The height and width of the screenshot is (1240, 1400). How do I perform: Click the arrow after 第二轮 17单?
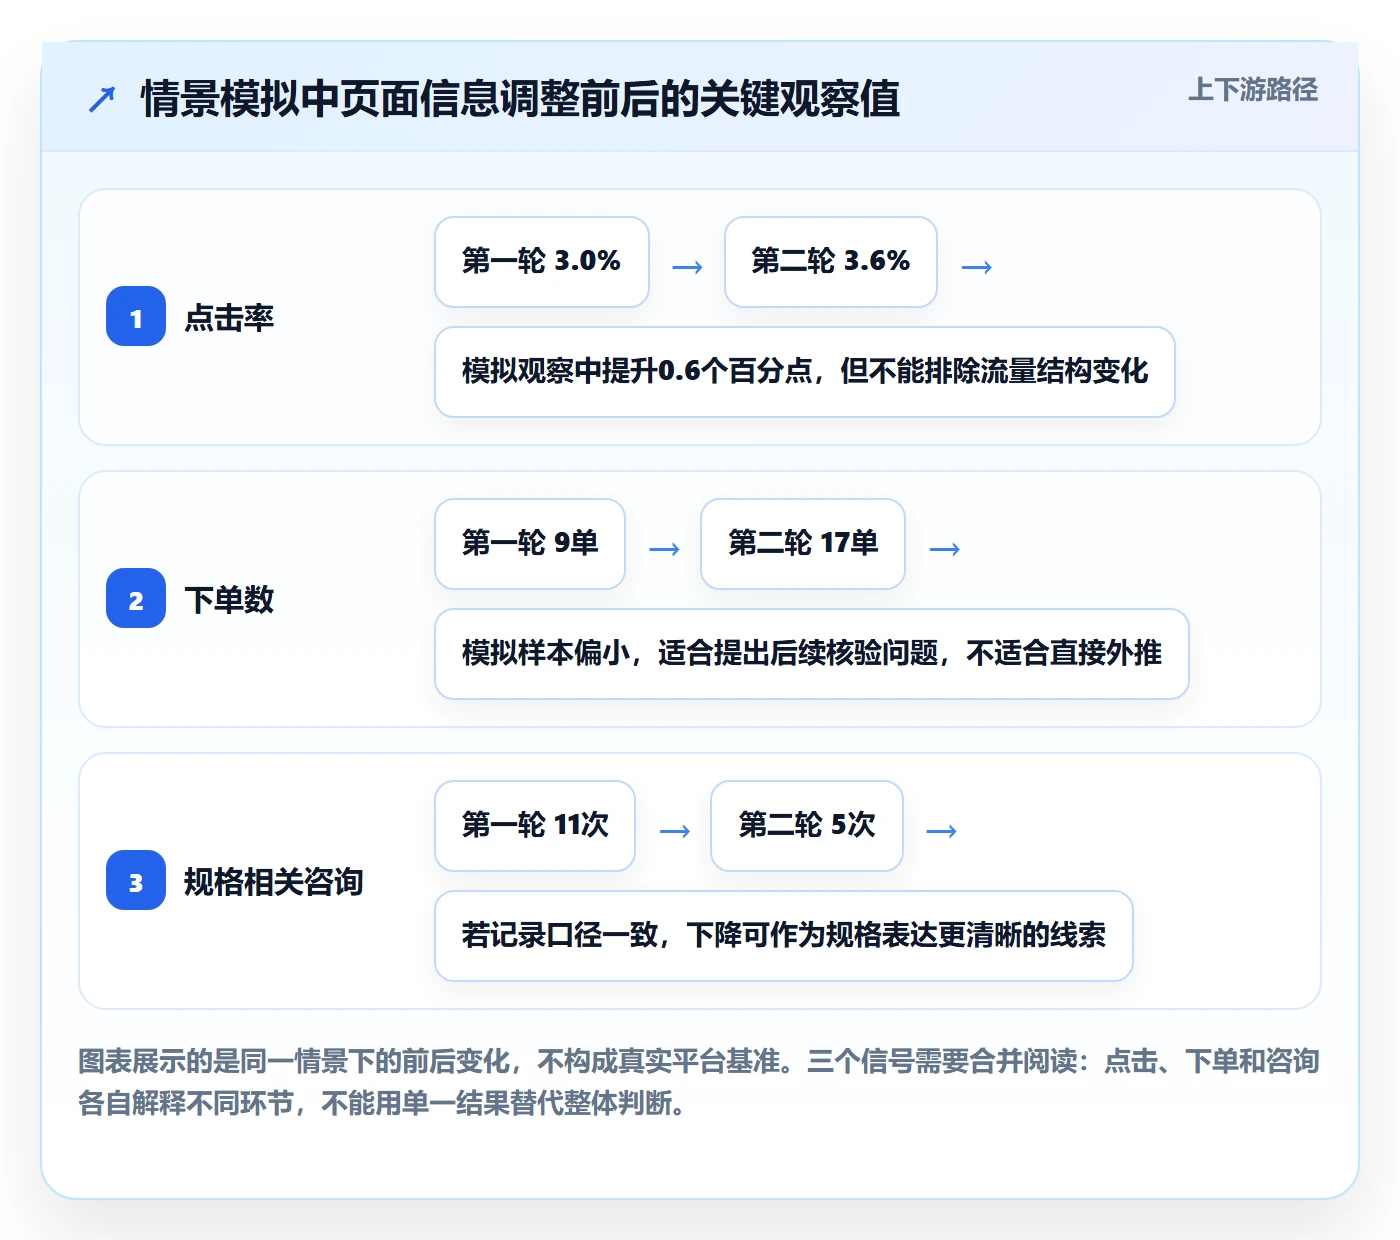click(x=945, y=549)
